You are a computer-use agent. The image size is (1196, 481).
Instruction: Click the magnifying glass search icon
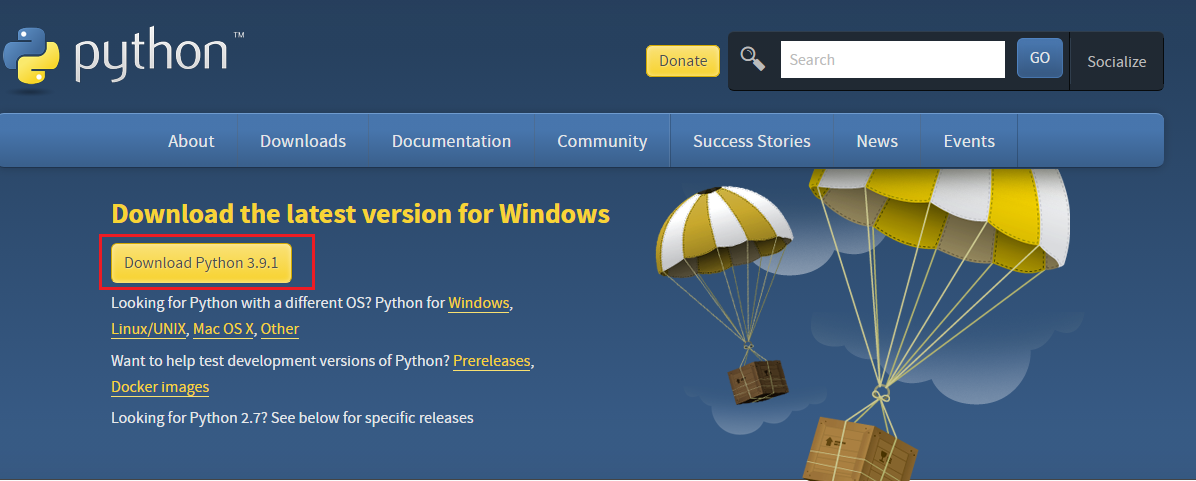[x=753, y=58]
